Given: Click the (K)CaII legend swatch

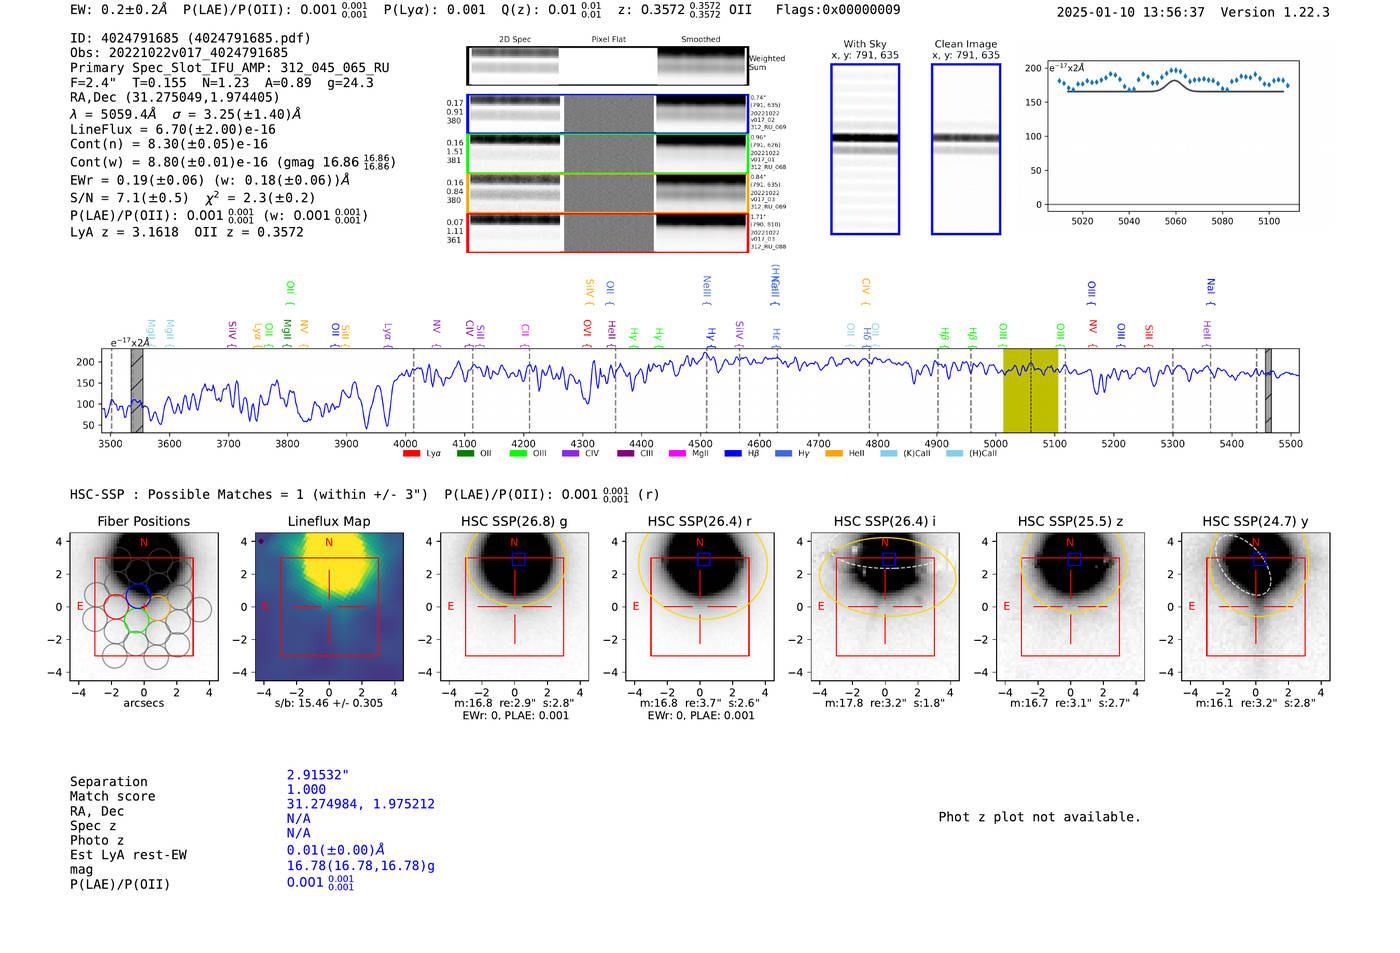Looking at the screenshot, I should [889, 454].
